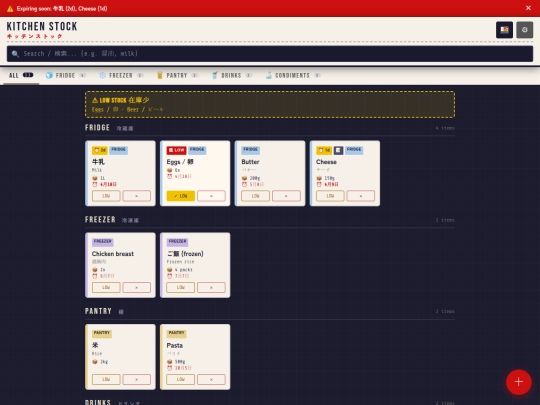Click the PANTRY section heading
The width and height of the screenshot is (540, 405).
(98, 311)
